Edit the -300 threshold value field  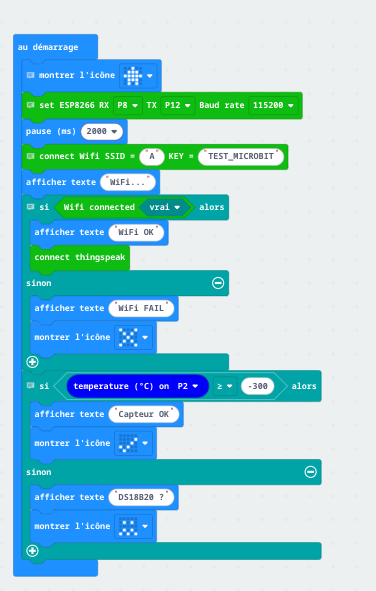258,386
